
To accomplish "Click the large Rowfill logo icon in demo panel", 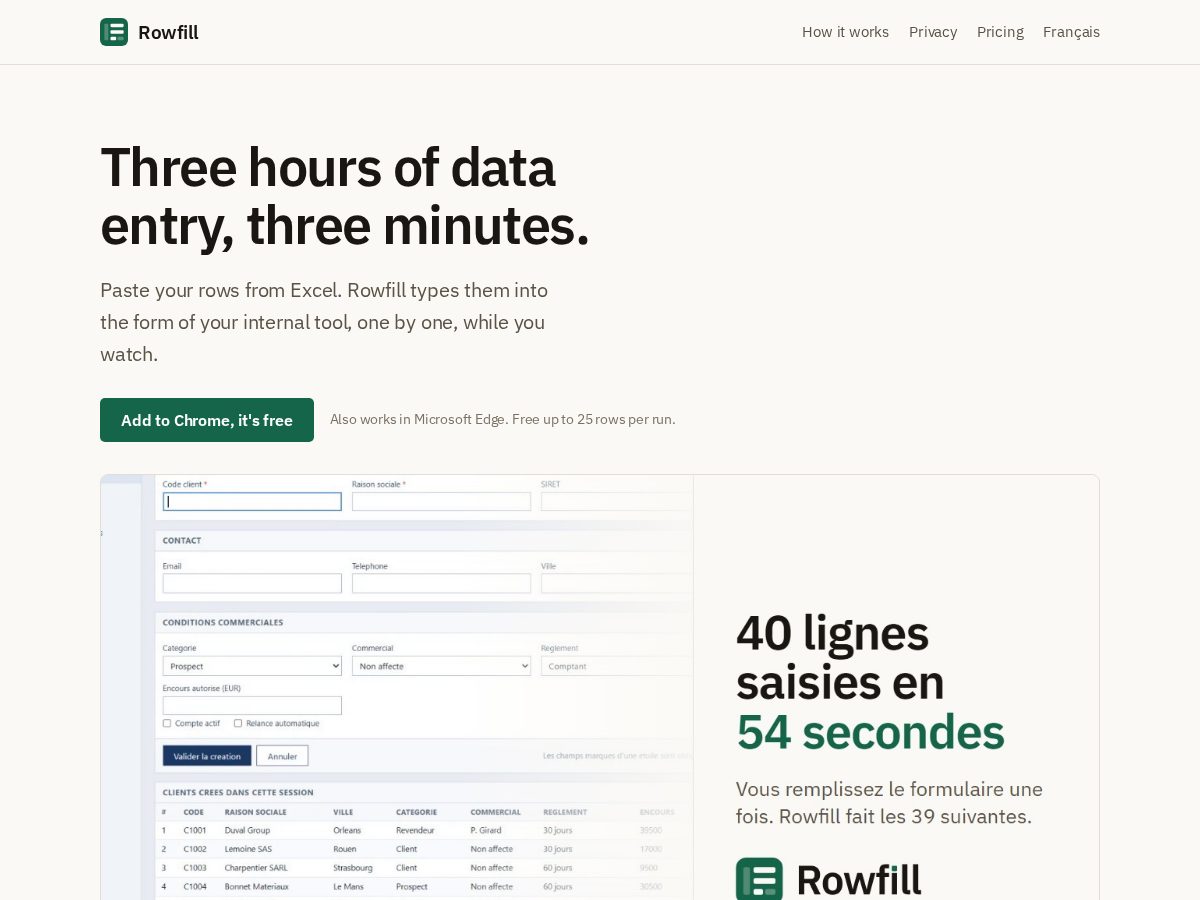I will [x=759, y=879].
